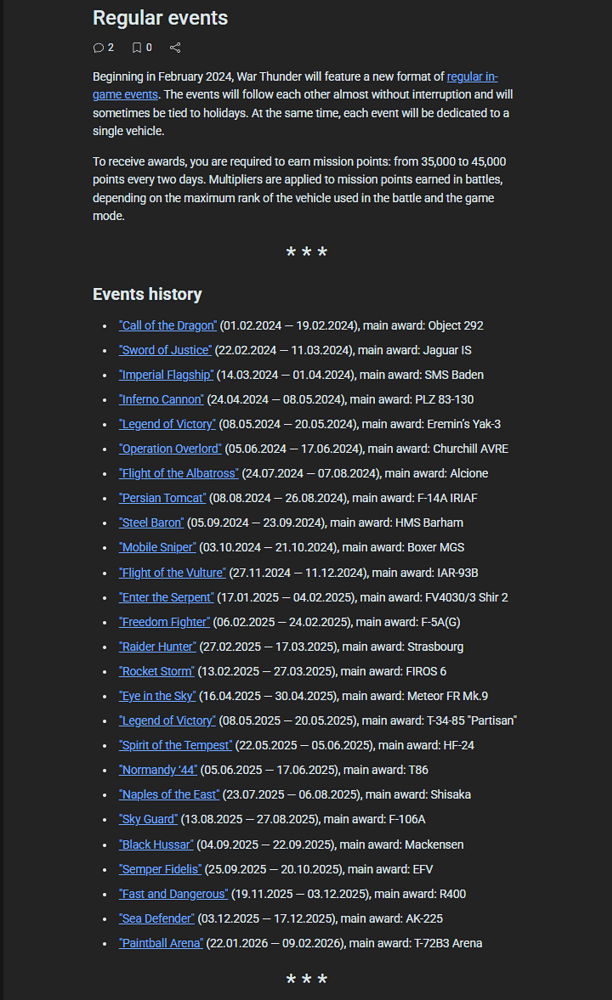Open "Spirit of the Tempest" link
Image resolution: width=612 pixels, height=1000 pixels.
pyautogui.click(x=175, y=745)
